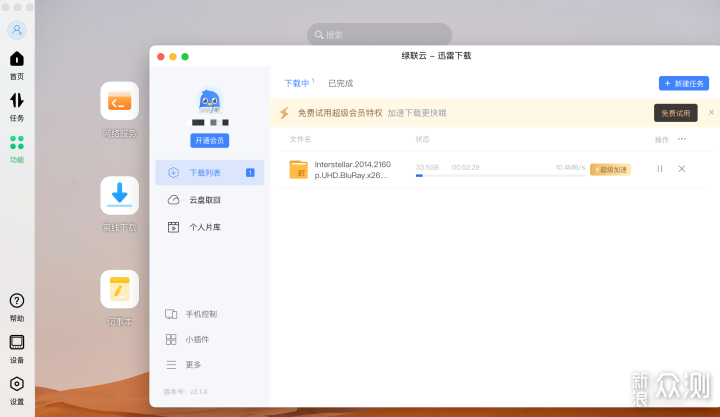Click the 文件名 column header
This screenshot has width=720, height=417.
pos(300,139)
